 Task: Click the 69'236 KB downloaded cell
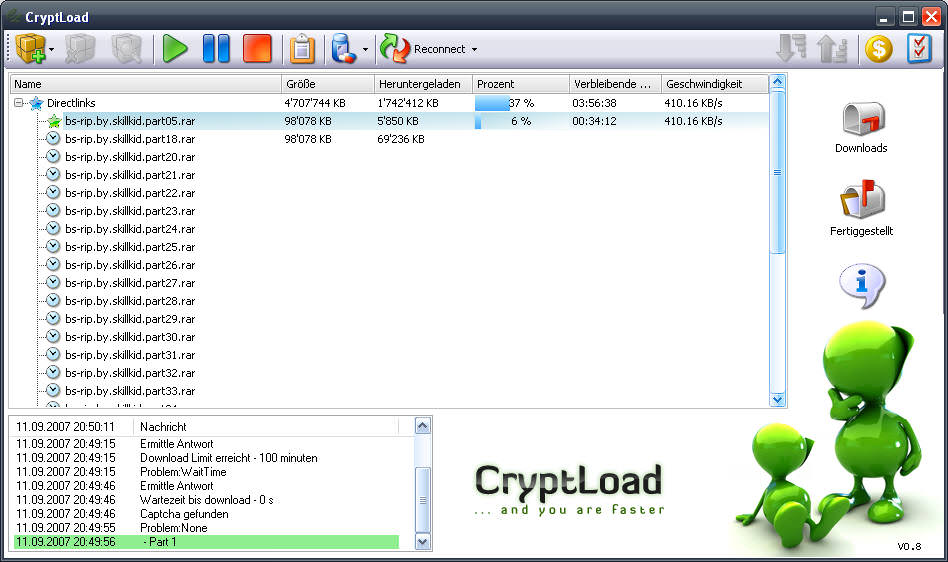pos(401,139)
